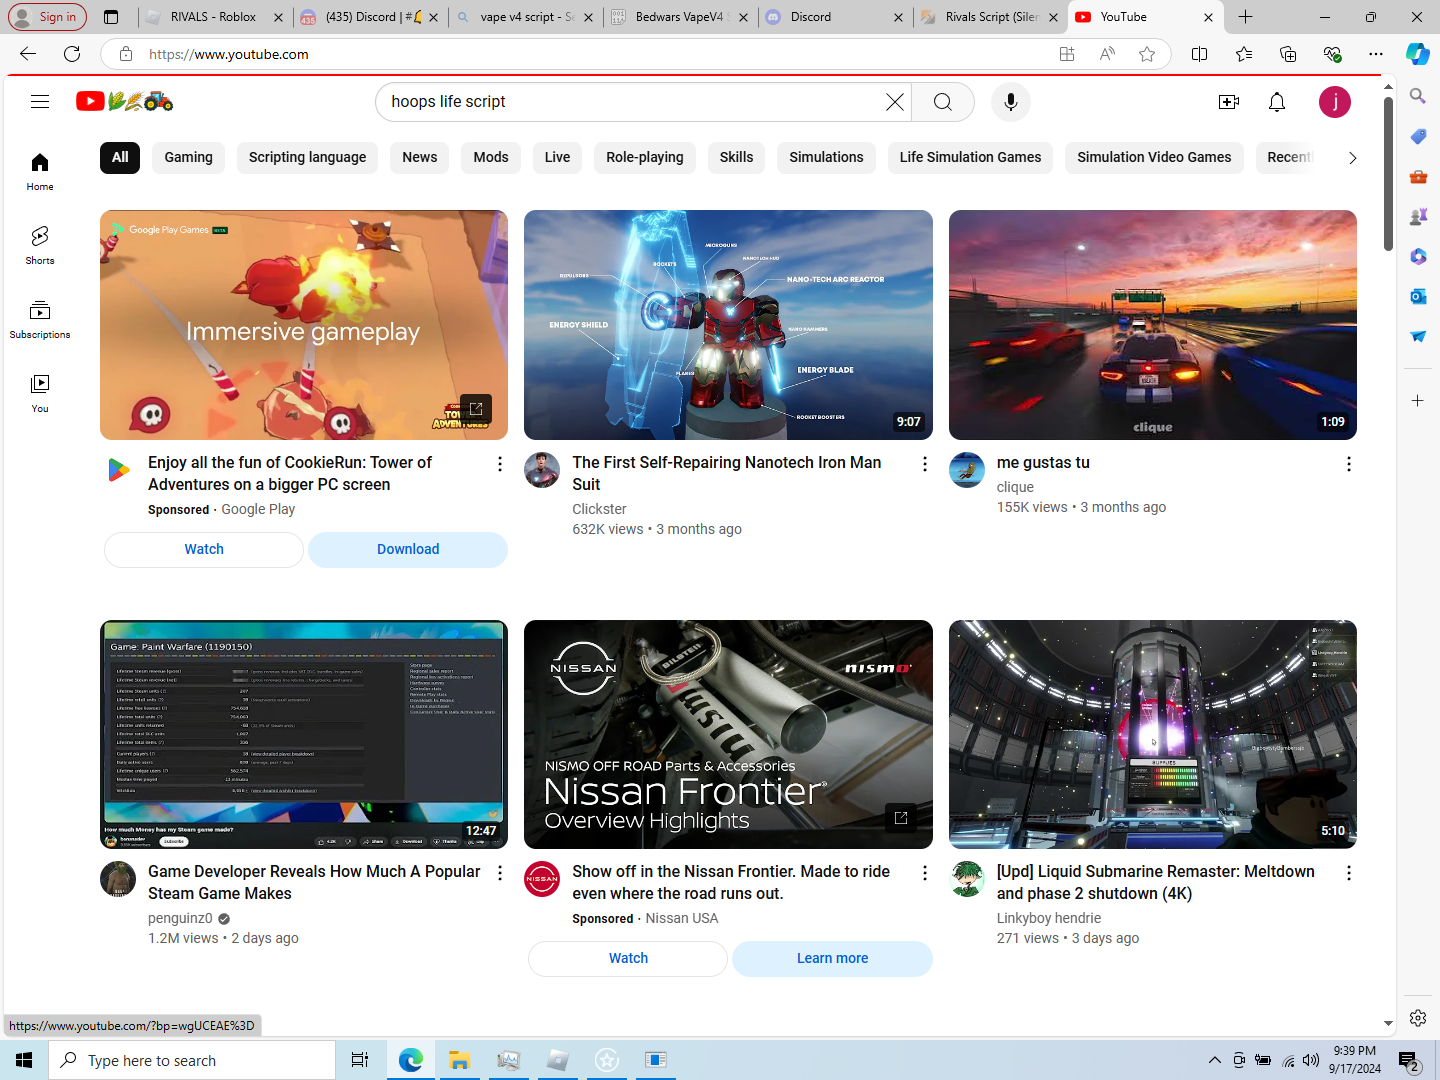The image size is (1440, 1080).
Task: Open Iron Man Suit video title
Action: coord(727,473)
